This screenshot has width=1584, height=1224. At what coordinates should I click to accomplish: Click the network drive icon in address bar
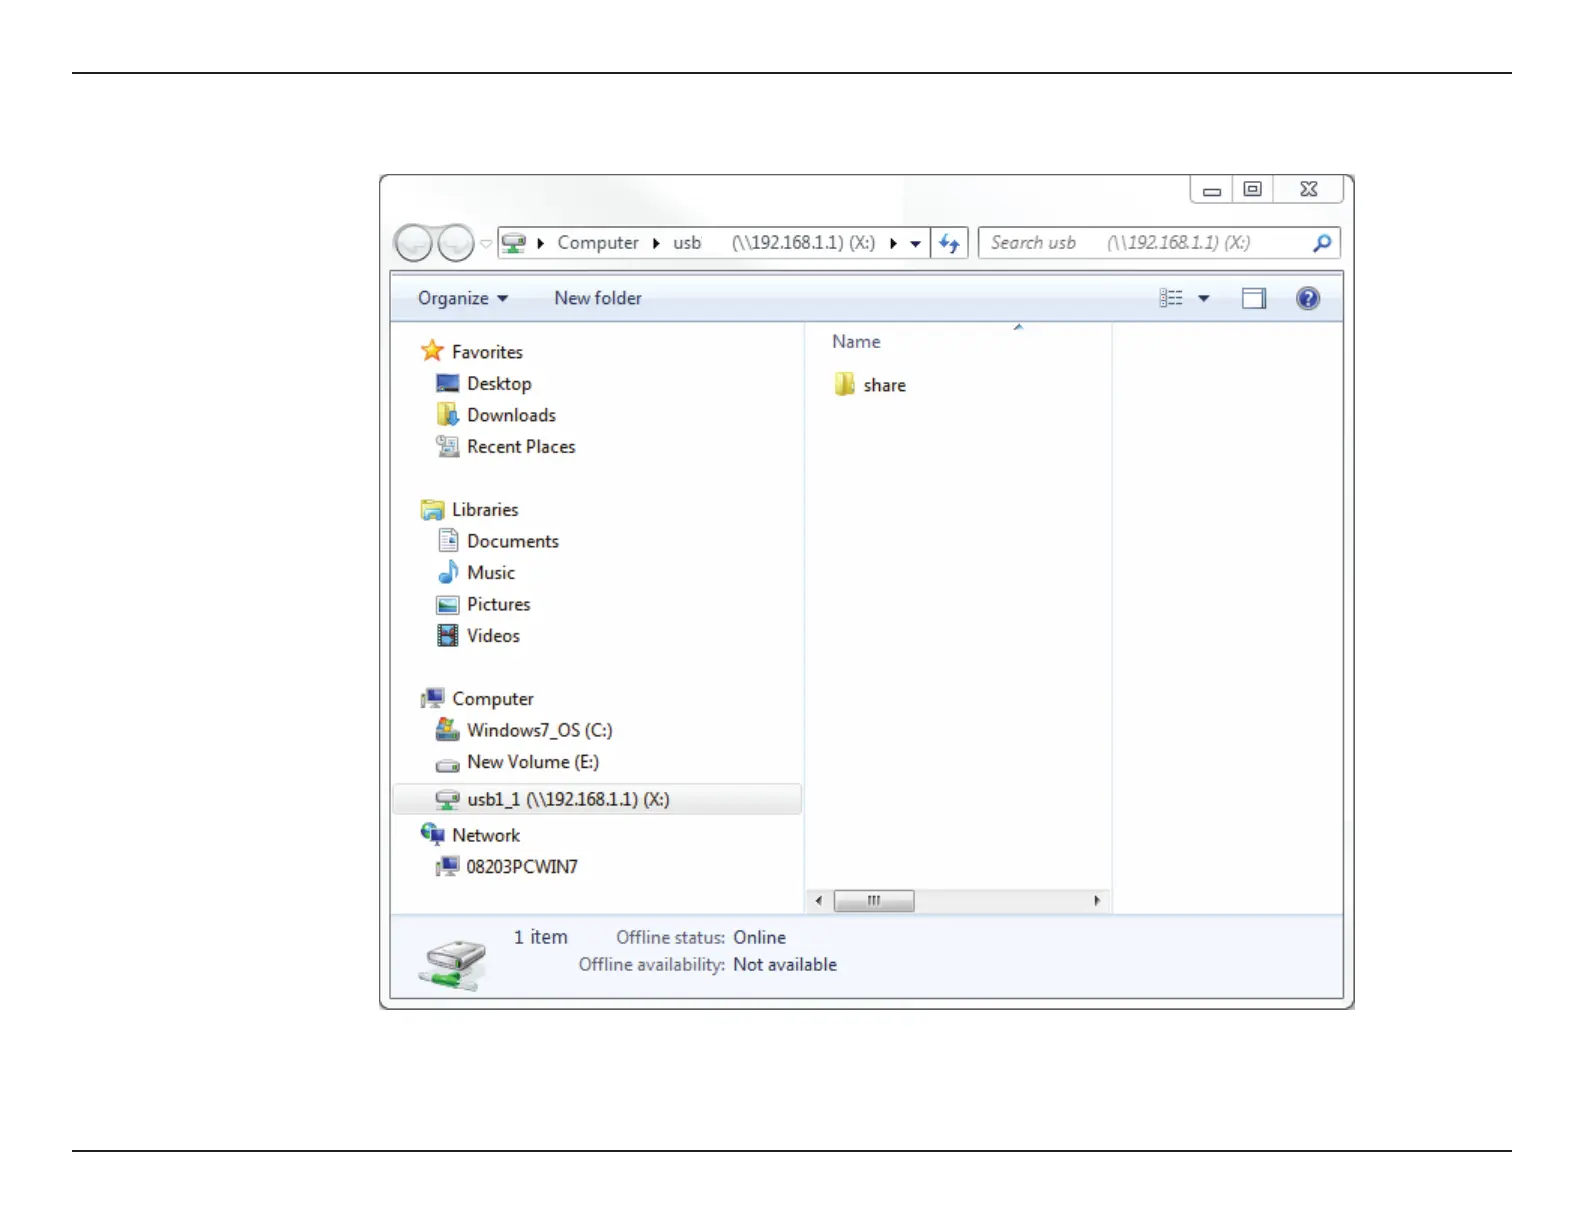point(514,243)
